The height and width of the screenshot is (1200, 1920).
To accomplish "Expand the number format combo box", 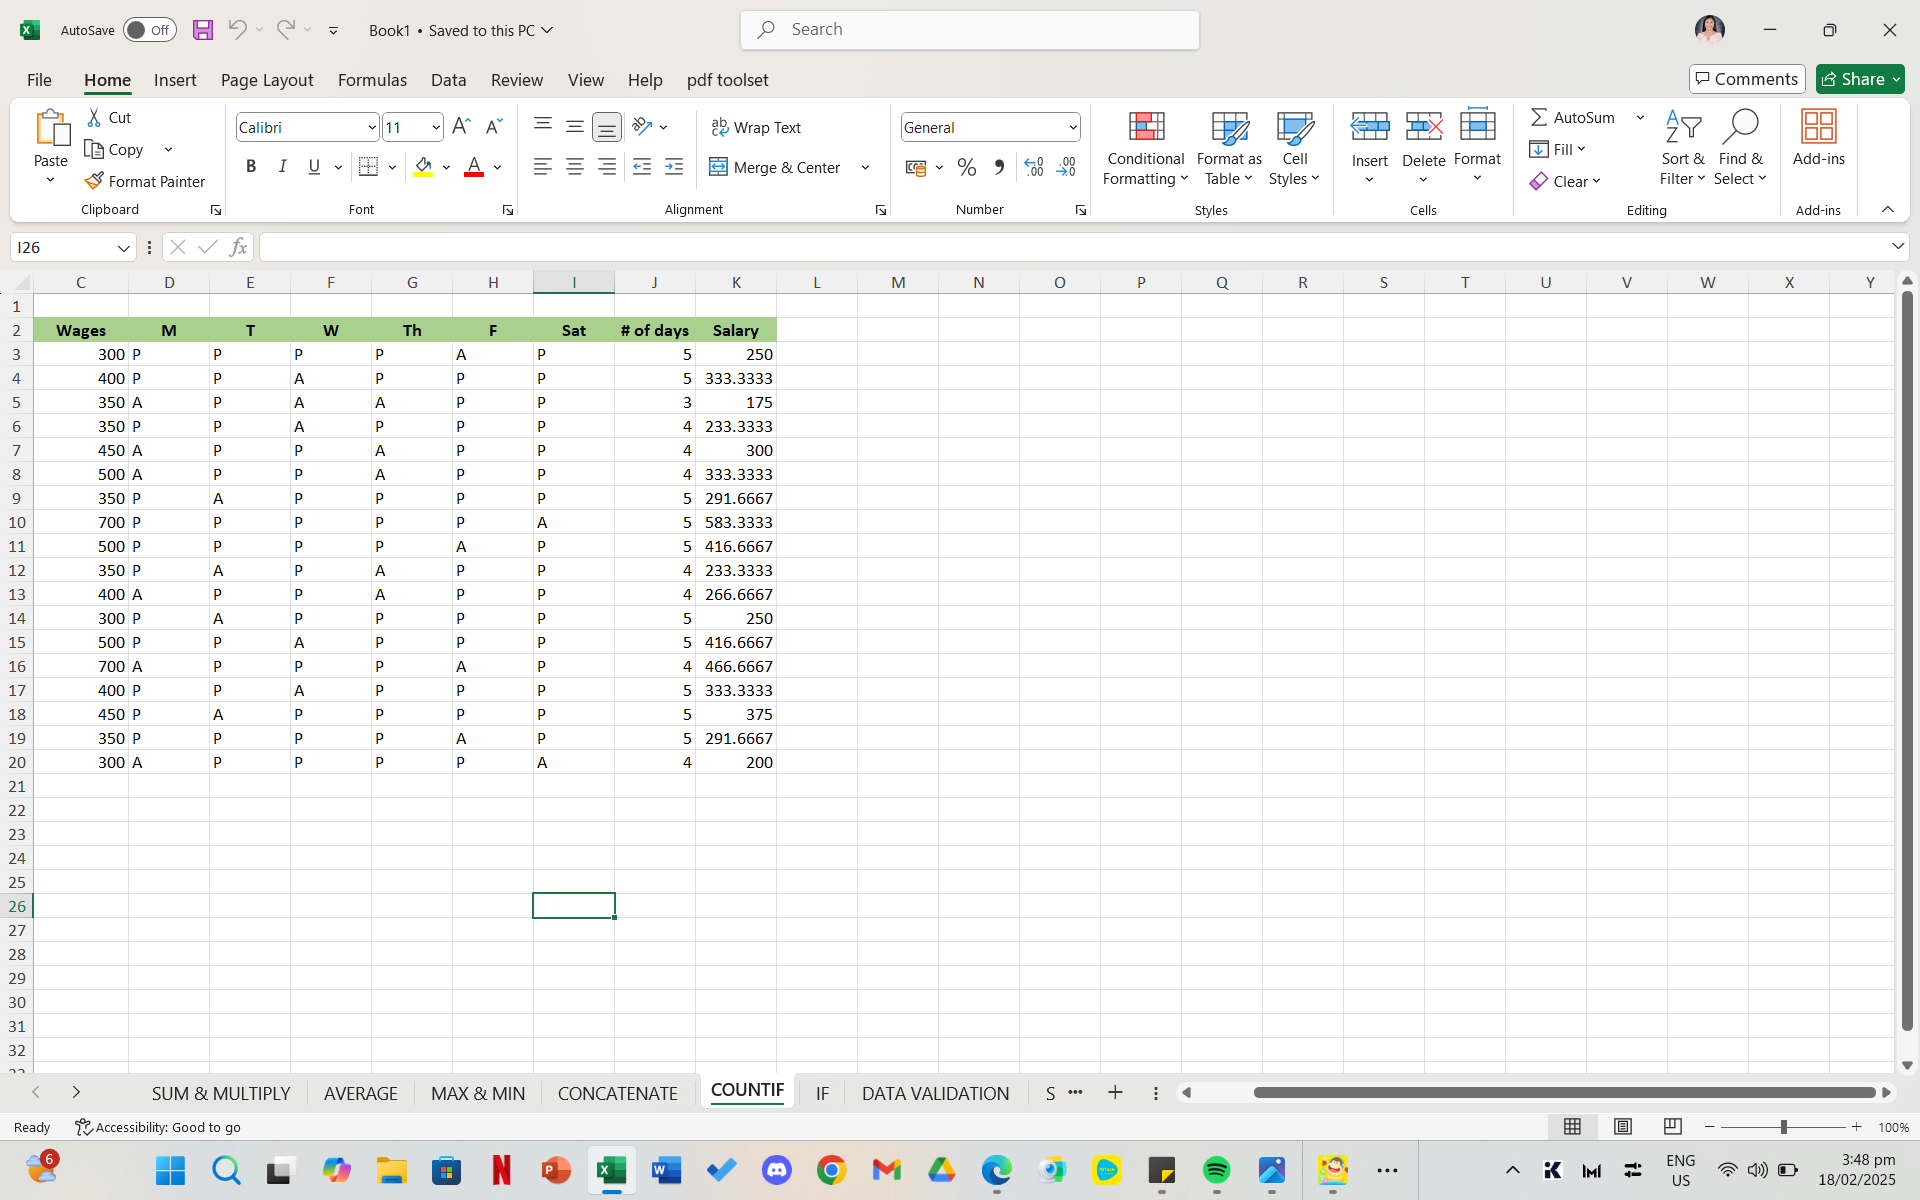I will (x=1072, y=127).
